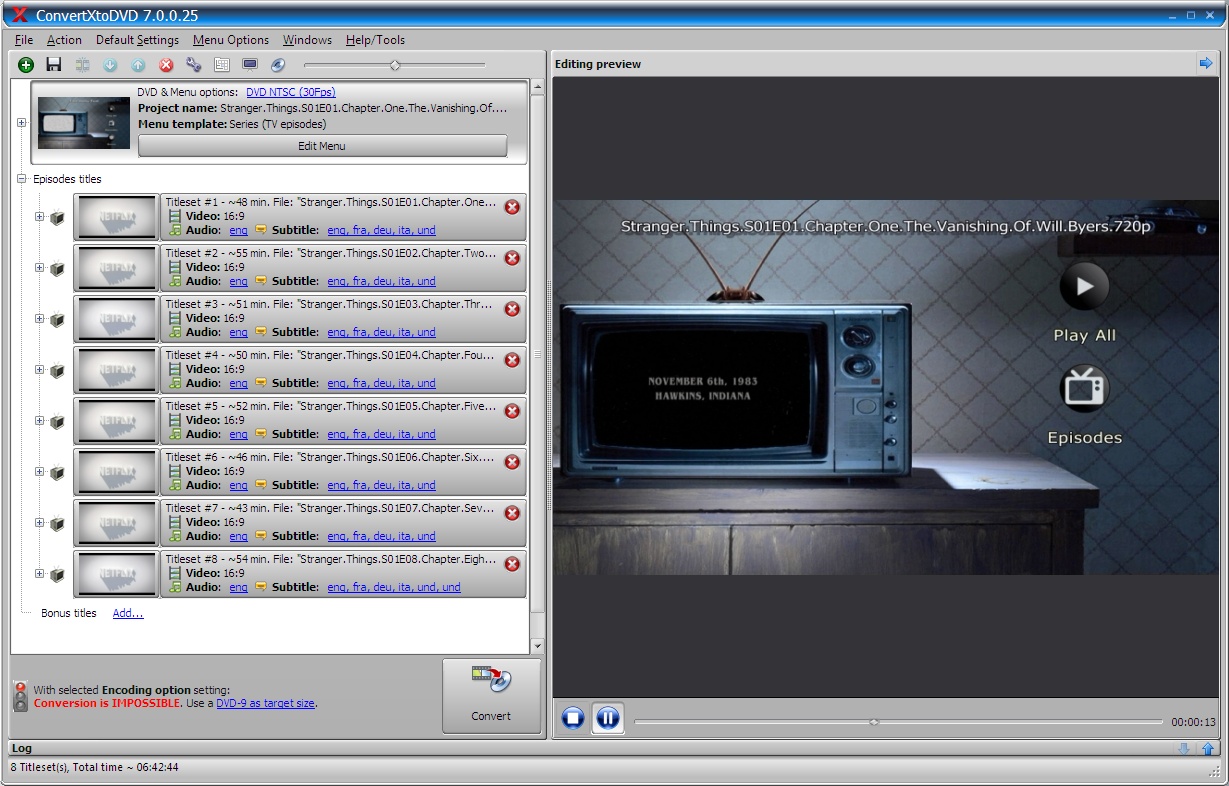The width and height of the screenshot is (1229, 786).
Task: Click the film strip Video icon of Titleset #2
Action: pyautogui.click(x=175, y=267)
